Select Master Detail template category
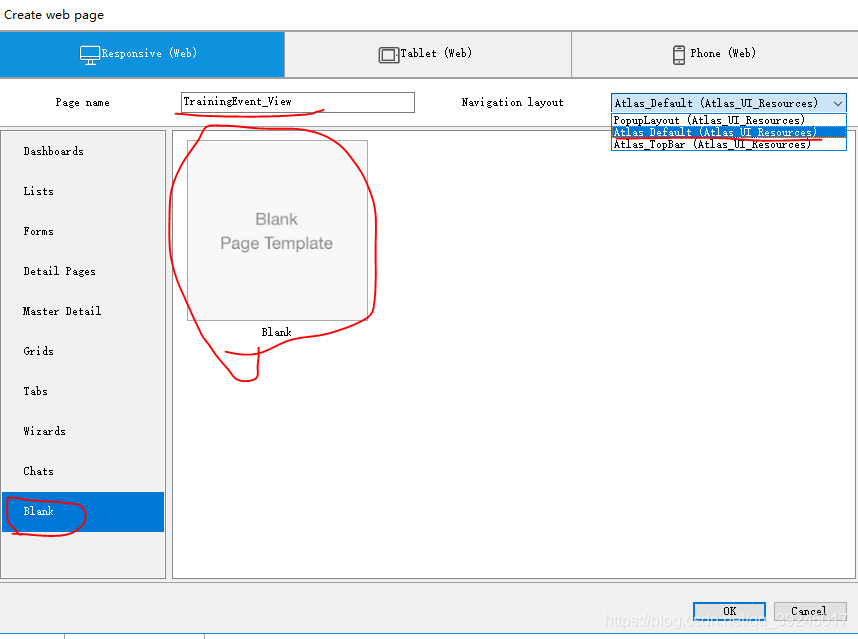This screenshot has width=858, height=639. click(x=62, y=312)
